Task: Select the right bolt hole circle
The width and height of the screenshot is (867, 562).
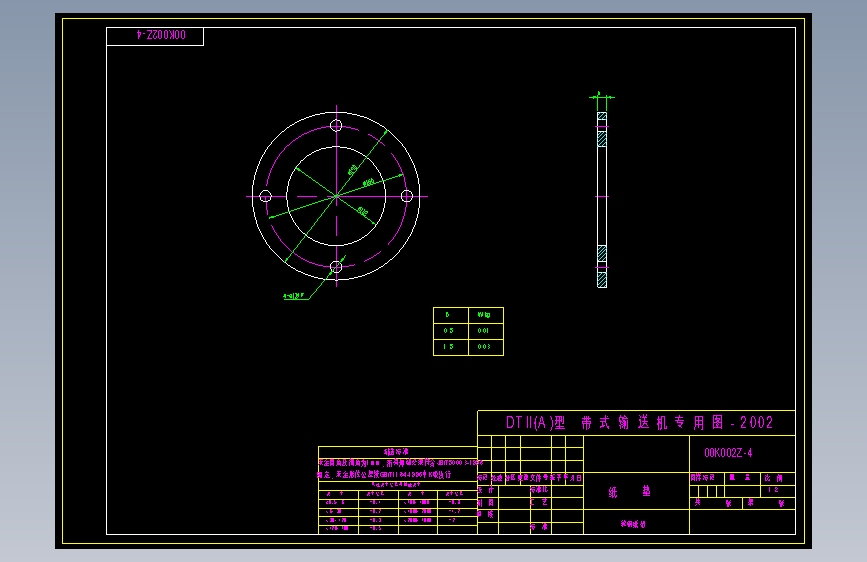Action: point(407,196)
